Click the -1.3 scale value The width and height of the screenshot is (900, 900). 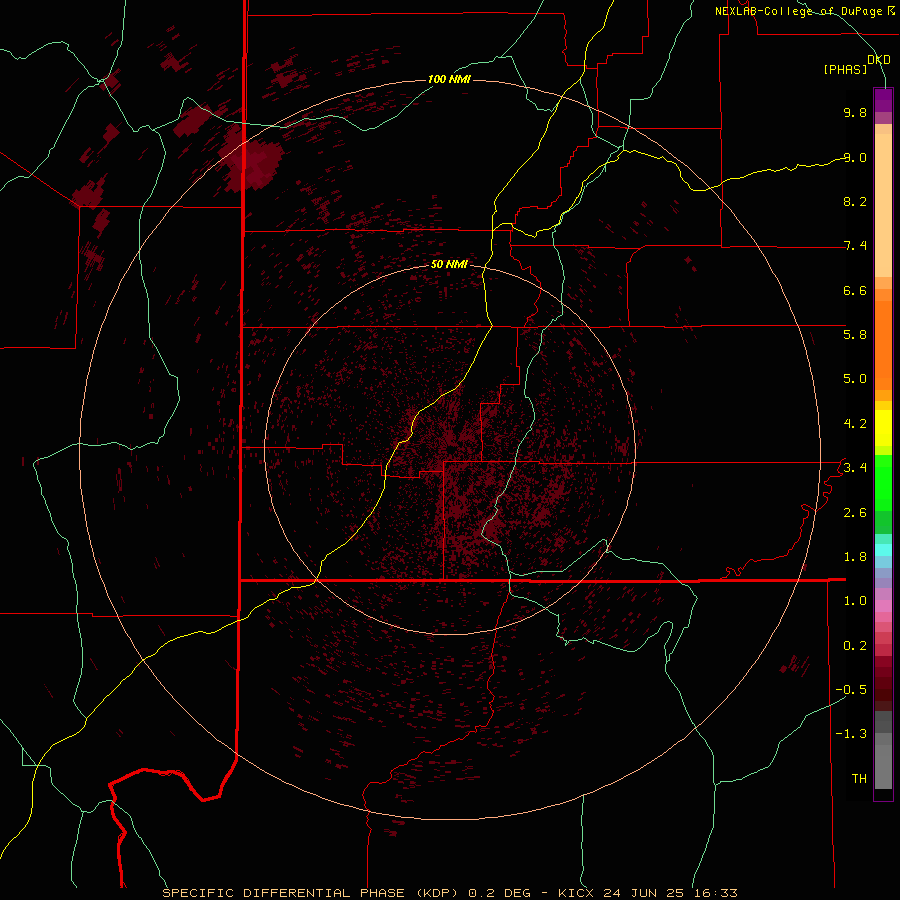pyautogui.click(x=851, y=734)
